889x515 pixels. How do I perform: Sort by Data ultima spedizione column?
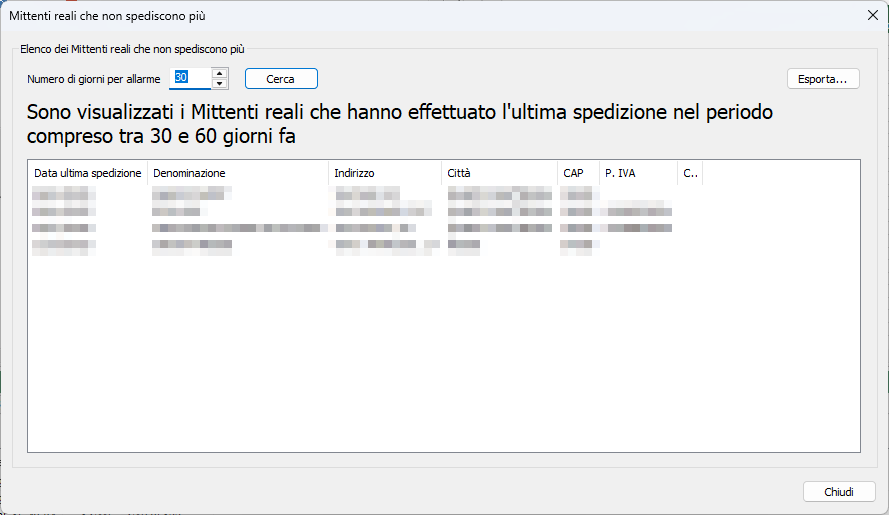coord(87,173)
